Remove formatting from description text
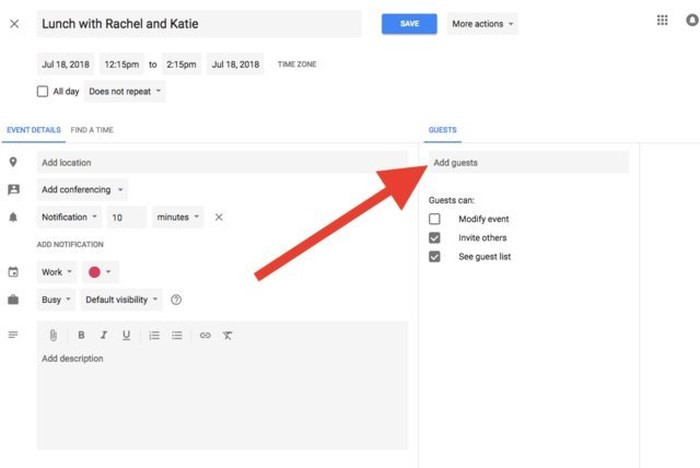This screenshot has width=700, height=468. coord(228,336)
